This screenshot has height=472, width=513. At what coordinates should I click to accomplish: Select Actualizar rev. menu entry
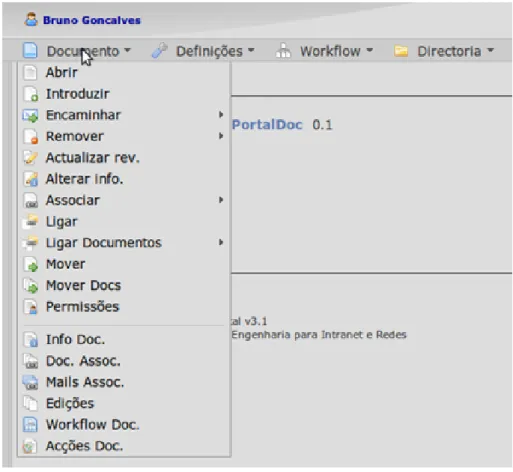(124, 158)
